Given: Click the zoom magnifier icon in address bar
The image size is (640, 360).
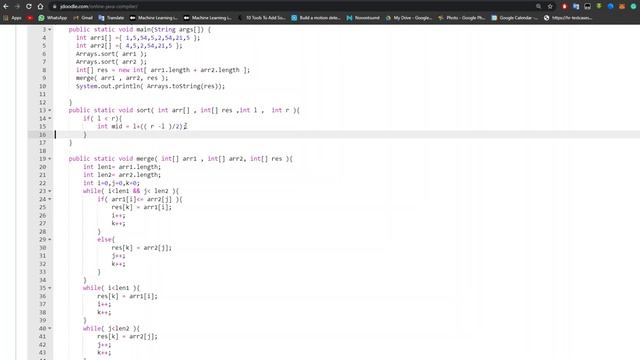Looking at the screenshot, I should click(538, 7).
